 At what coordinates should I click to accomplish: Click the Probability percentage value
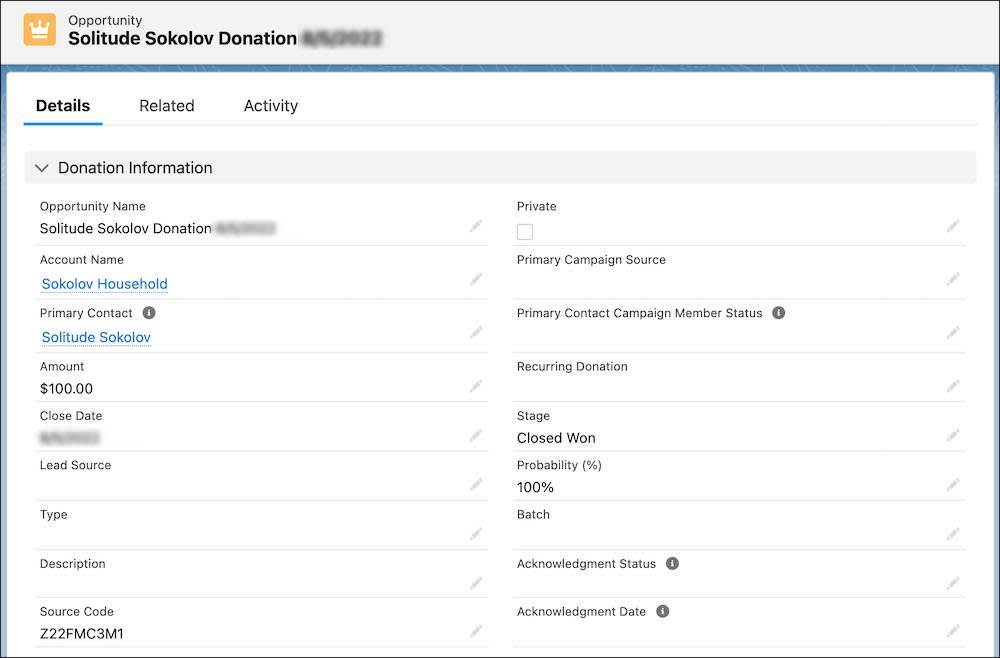click(535, 487)
